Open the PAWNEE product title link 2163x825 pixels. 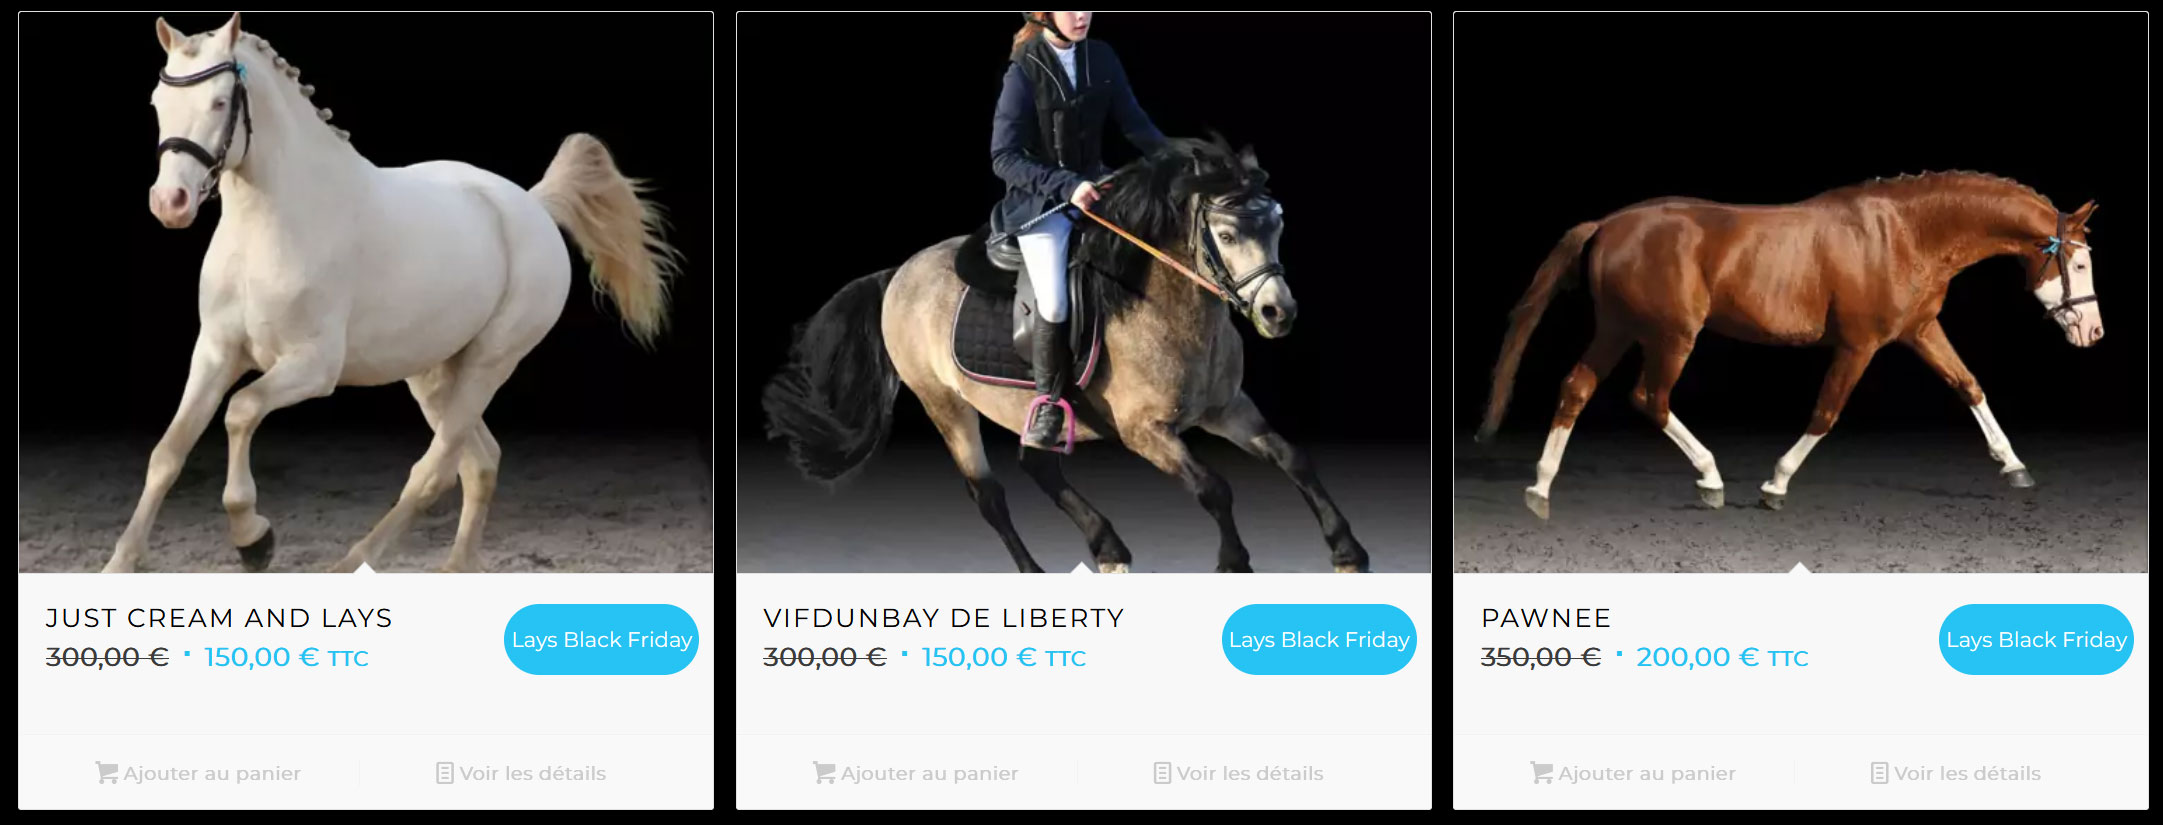[x=1546, y=618]
